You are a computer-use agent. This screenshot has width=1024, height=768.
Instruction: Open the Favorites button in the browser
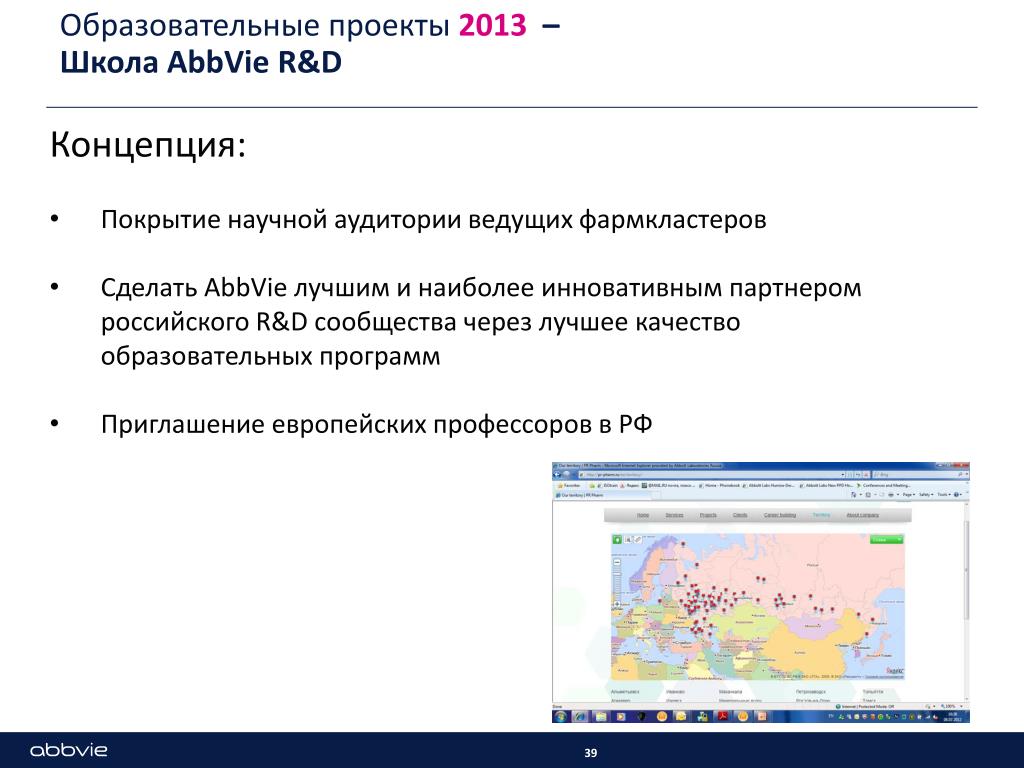(569, 486)
